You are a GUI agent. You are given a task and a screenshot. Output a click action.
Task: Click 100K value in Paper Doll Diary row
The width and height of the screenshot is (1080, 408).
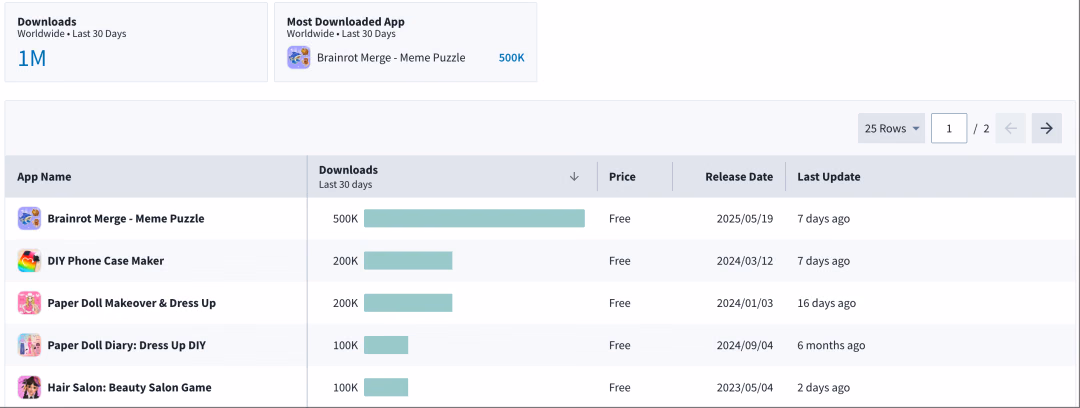(346, 345)
